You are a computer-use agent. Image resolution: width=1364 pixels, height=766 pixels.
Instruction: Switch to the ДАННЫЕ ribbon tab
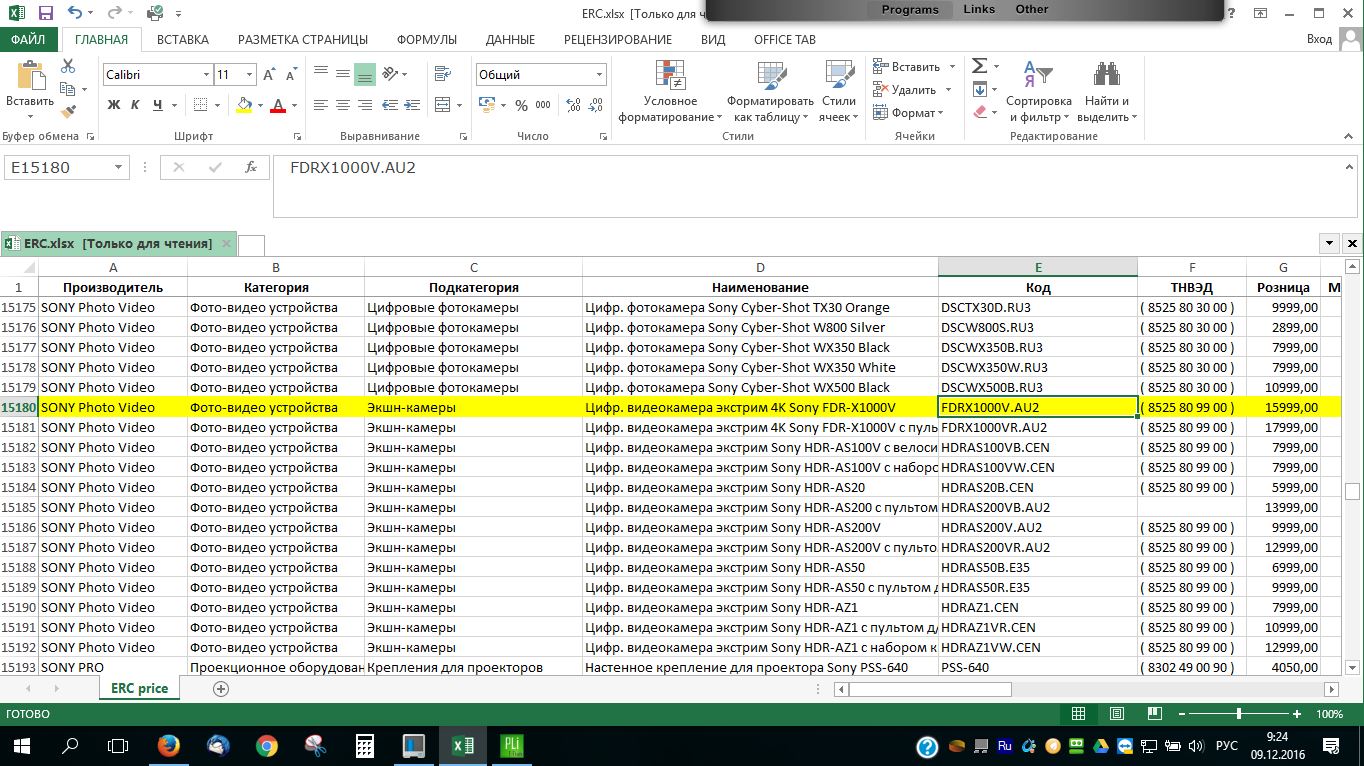click(x=510, y=40)
